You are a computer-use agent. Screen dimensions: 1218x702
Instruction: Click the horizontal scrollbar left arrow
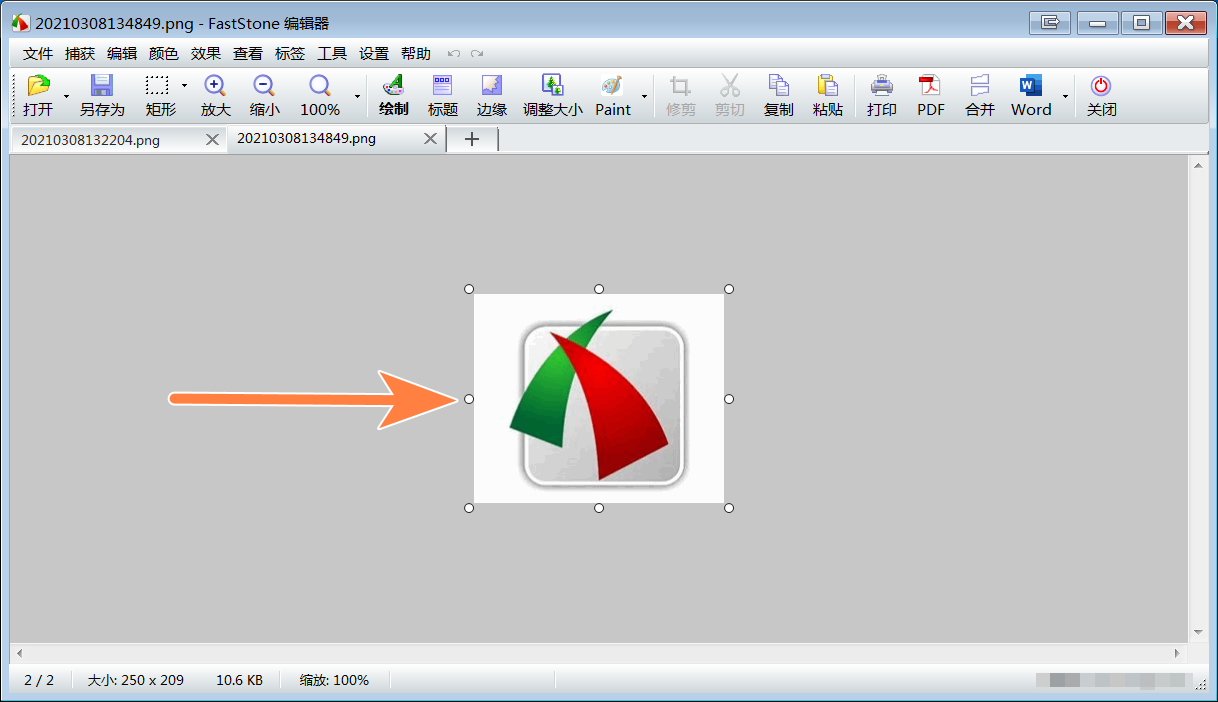coord(19,653)
